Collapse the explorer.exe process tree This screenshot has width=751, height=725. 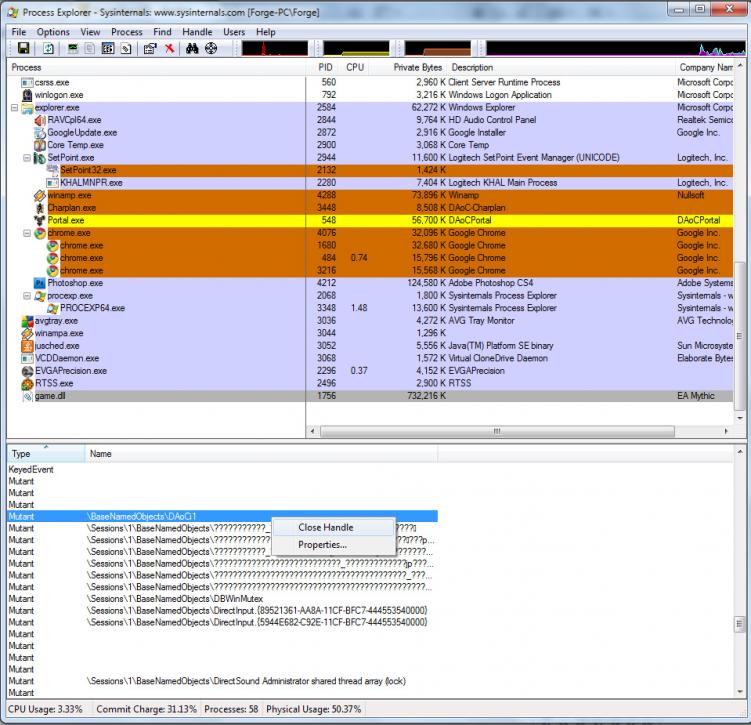coord(14,108)
